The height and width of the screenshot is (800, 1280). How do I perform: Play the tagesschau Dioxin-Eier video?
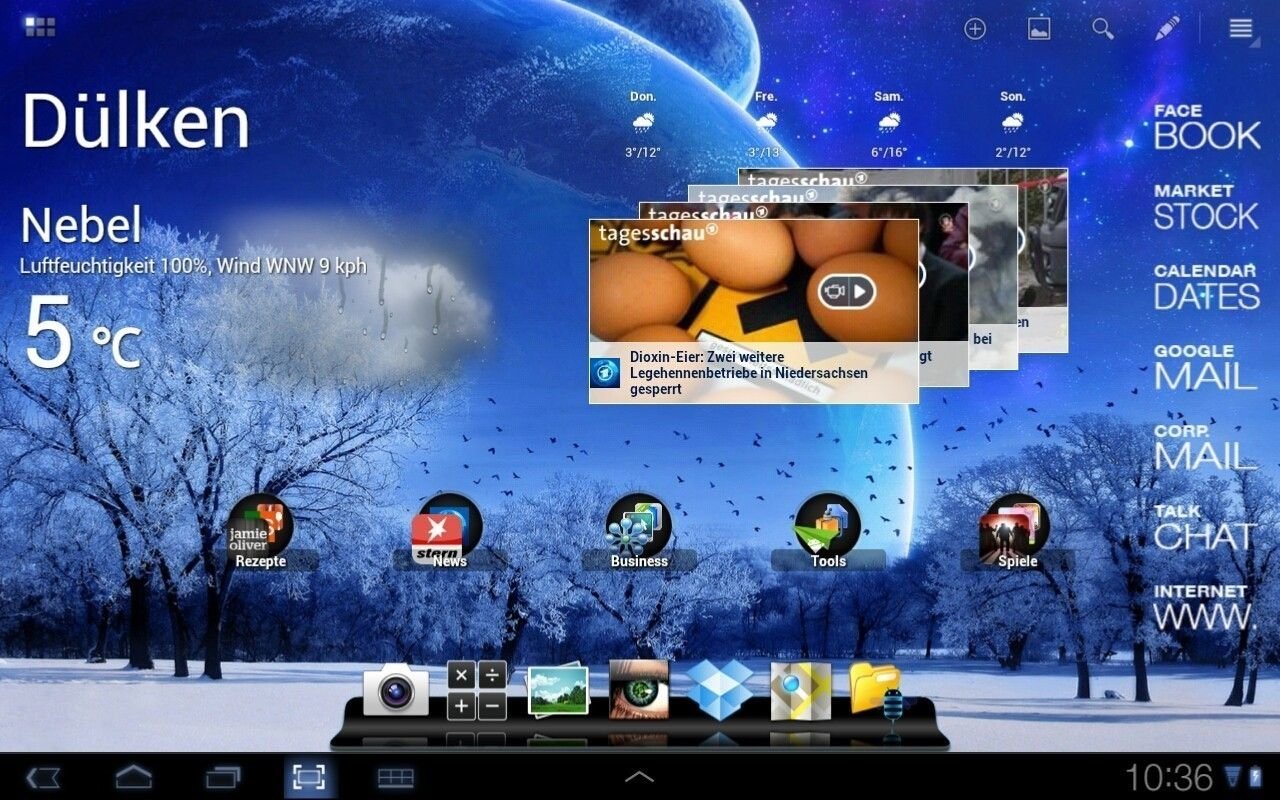(847, 291)
